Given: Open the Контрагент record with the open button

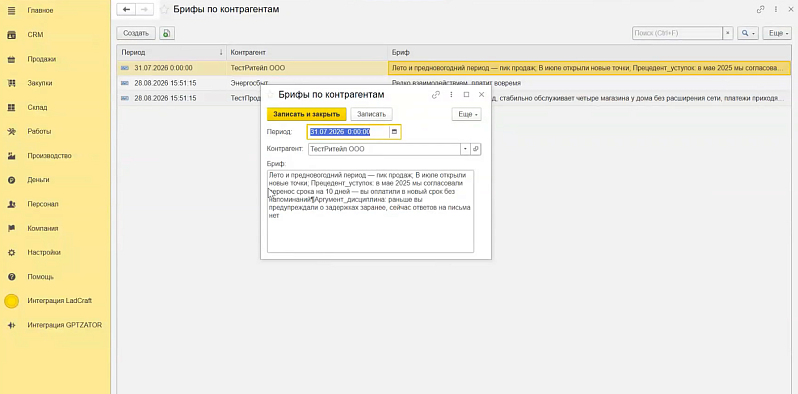Looking at the screenshot, I should [476, 149].
